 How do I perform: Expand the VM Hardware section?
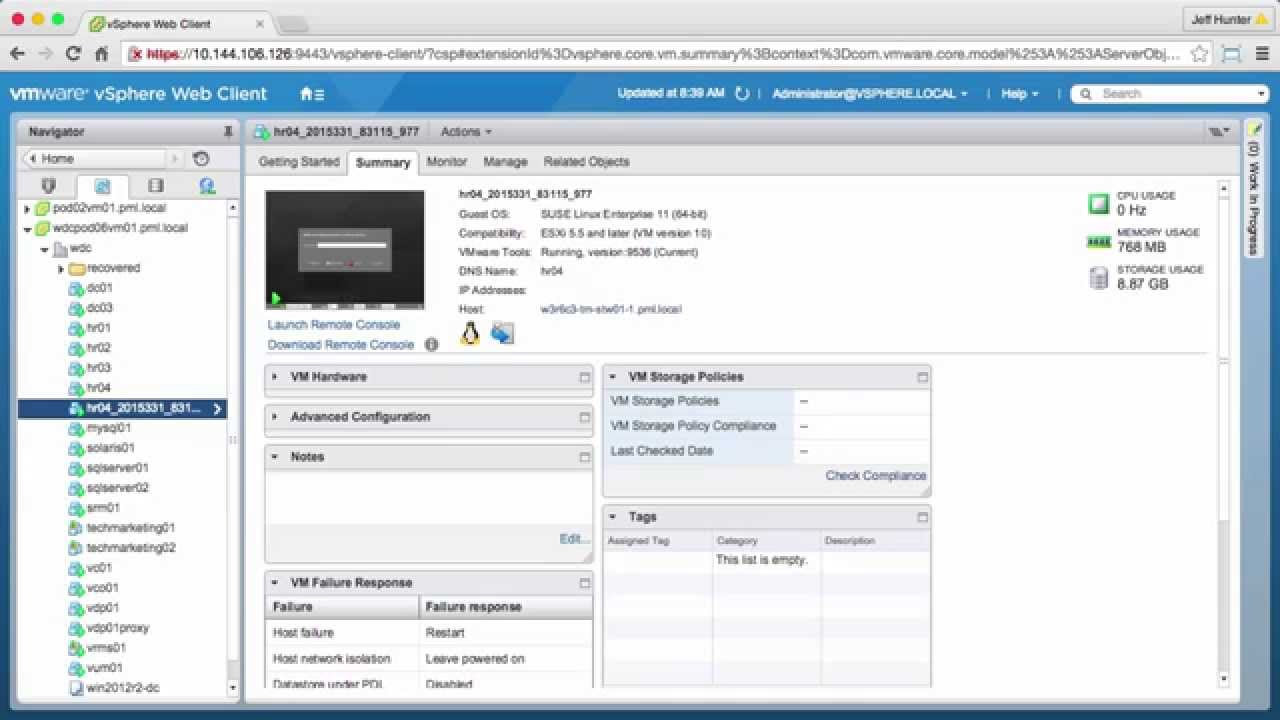(275, 377)
